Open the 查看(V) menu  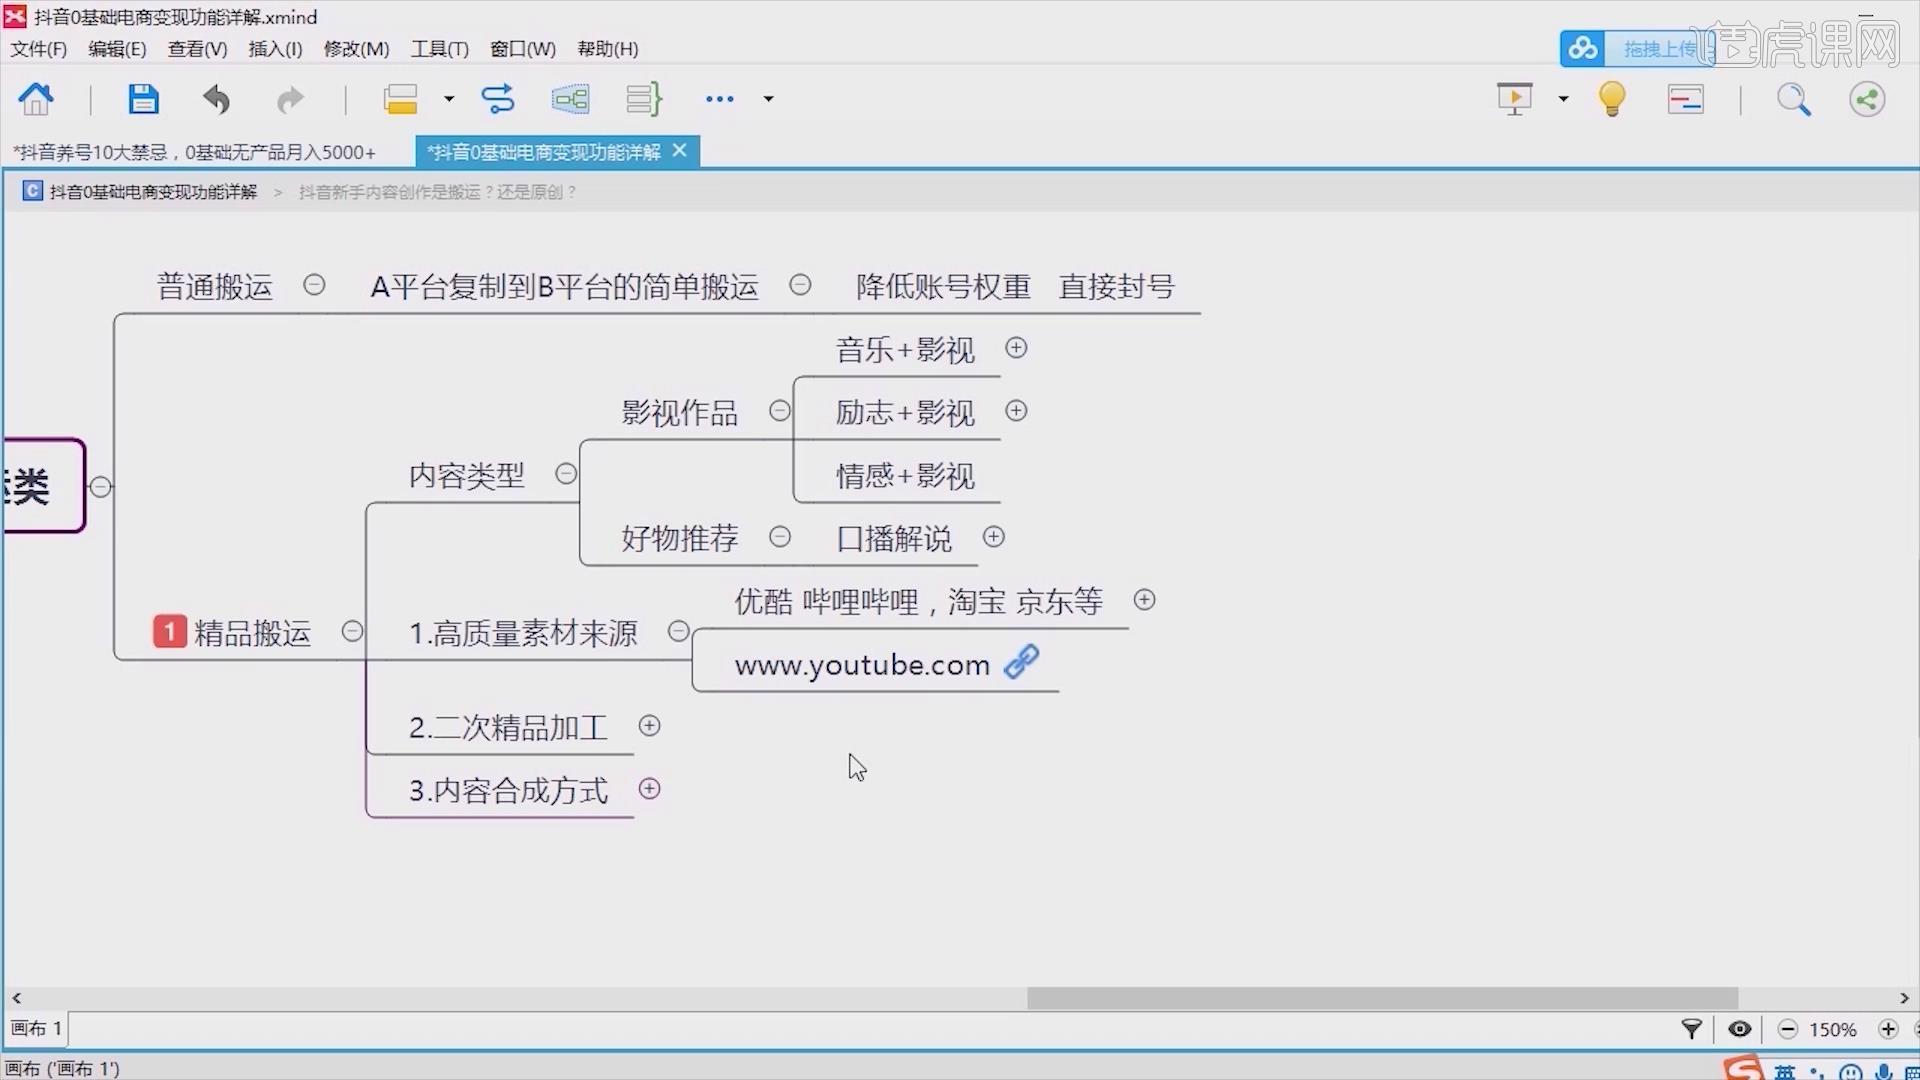(197, 49)
